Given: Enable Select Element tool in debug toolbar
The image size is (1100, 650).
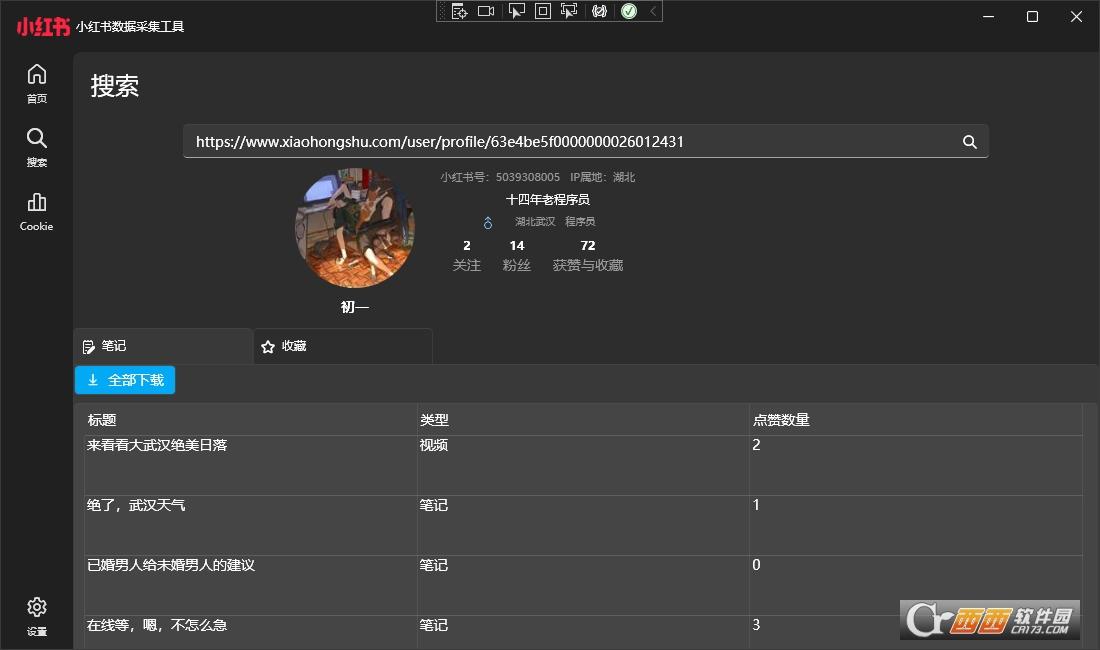Looking at the screenshot, I should coord(517,11).
